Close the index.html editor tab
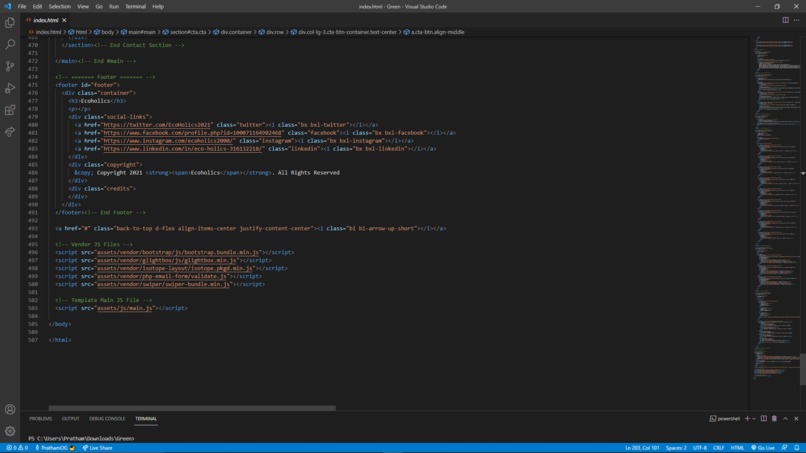The width and height of the screenshot is (806, 453). click(64, 20)
